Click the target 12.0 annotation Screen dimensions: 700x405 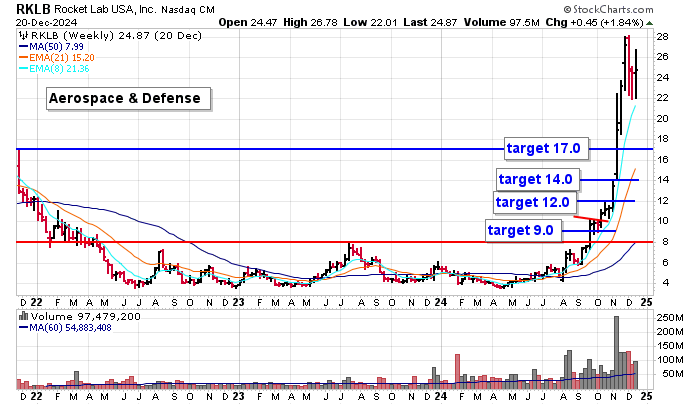point(535,202)
